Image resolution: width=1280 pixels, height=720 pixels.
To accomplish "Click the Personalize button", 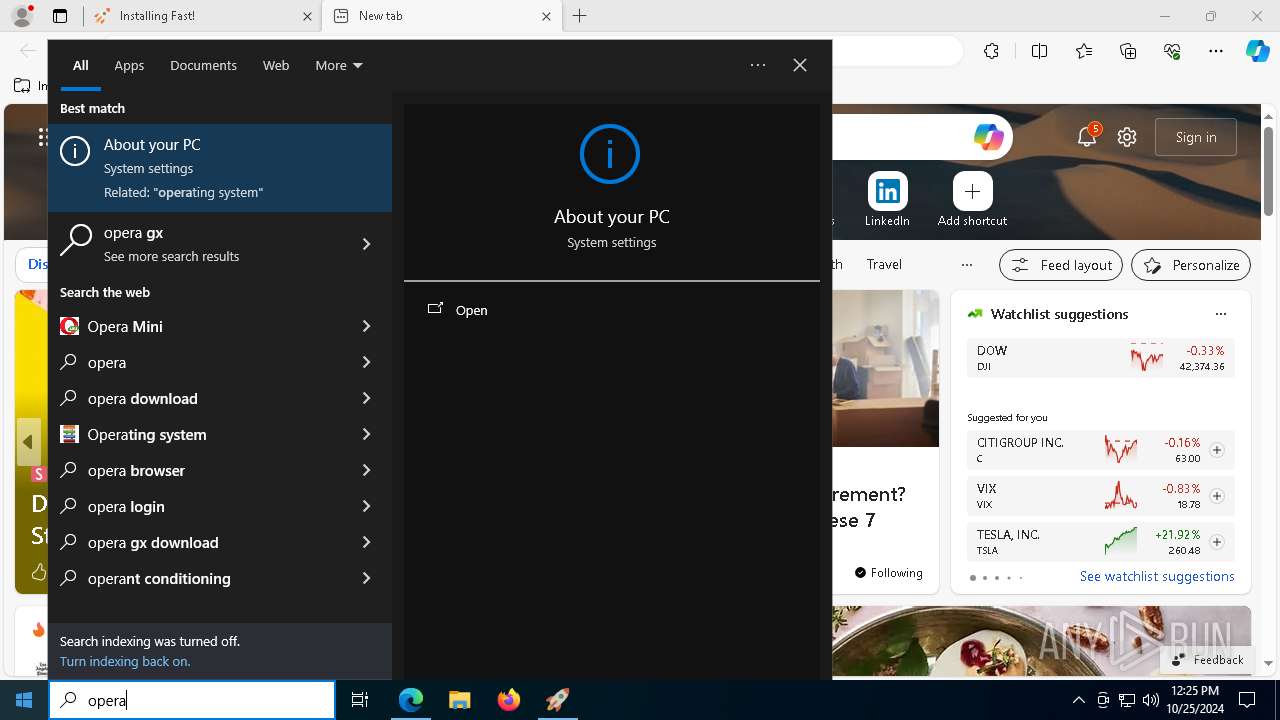I will tap(1191, 265).
